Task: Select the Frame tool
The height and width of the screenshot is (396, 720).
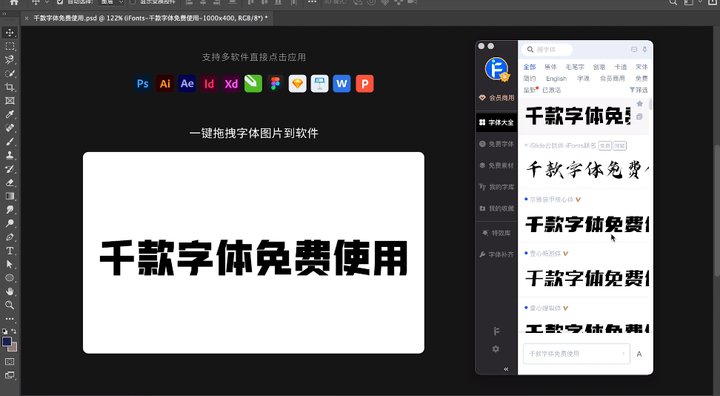Action: (10, 101)
